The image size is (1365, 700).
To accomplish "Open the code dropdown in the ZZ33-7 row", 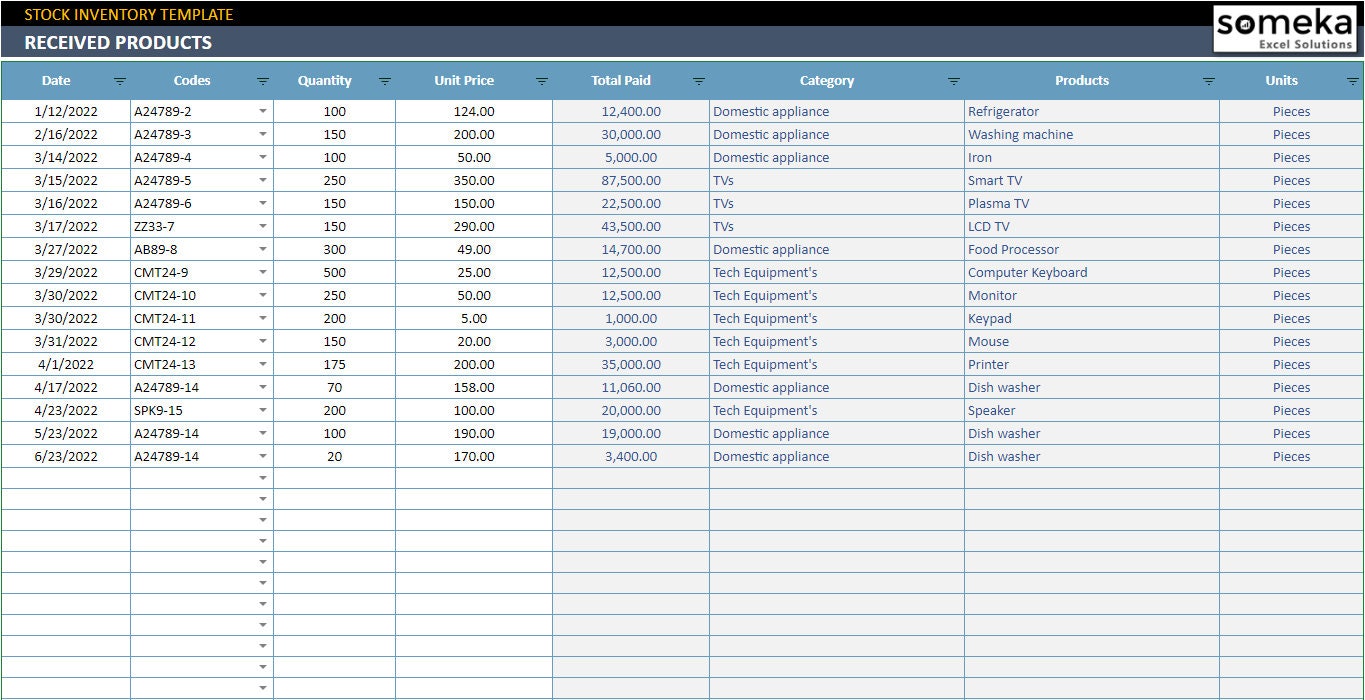I will 264,226.
